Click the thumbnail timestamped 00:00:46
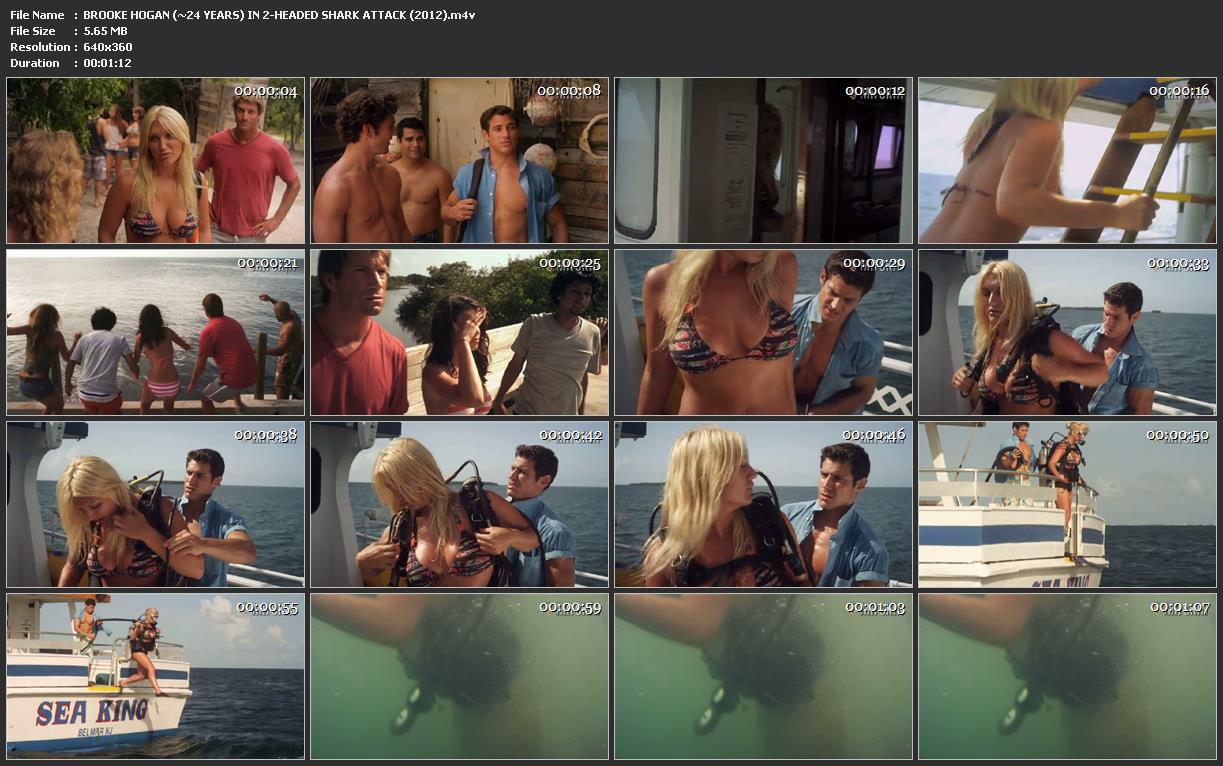The image size is (1223, 766). pos(763,504)
